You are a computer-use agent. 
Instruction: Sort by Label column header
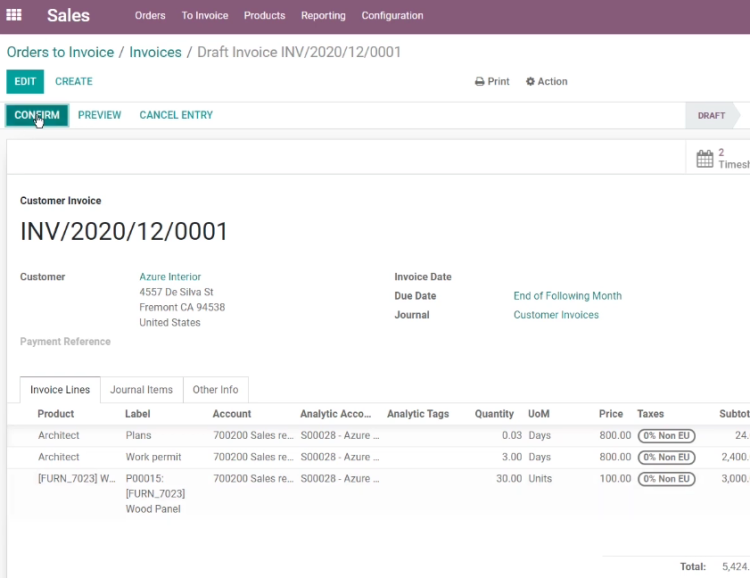click(x=137, y=414)
